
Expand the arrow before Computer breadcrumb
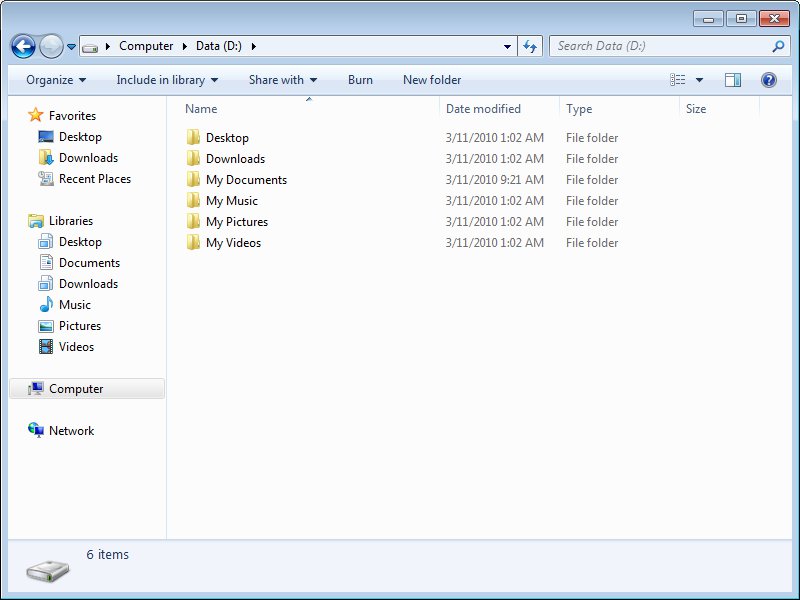point(108,46)
